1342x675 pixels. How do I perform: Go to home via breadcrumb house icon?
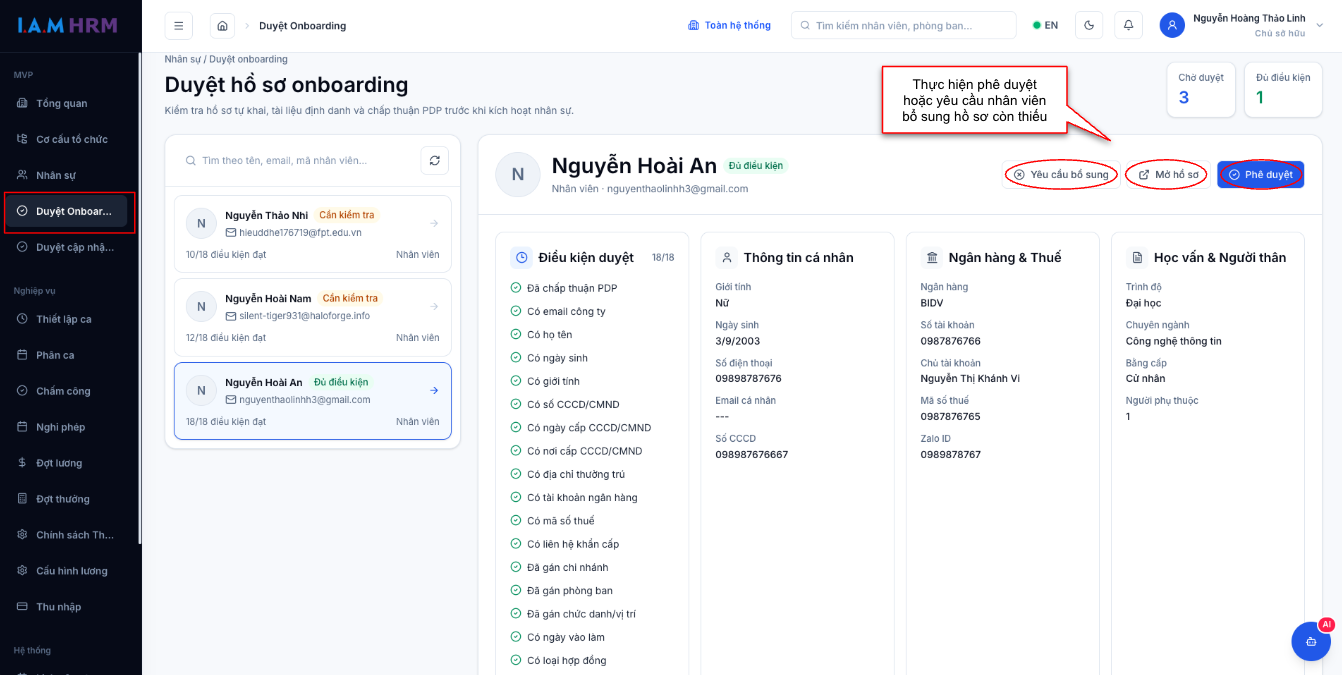pyautogui.click(x=222, y=26)
